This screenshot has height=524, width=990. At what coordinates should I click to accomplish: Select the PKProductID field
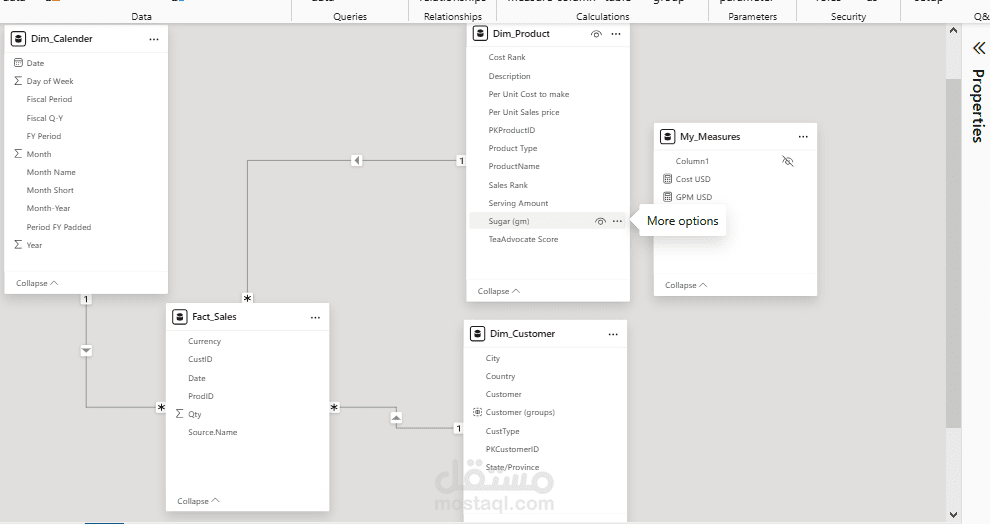(511, 130)
